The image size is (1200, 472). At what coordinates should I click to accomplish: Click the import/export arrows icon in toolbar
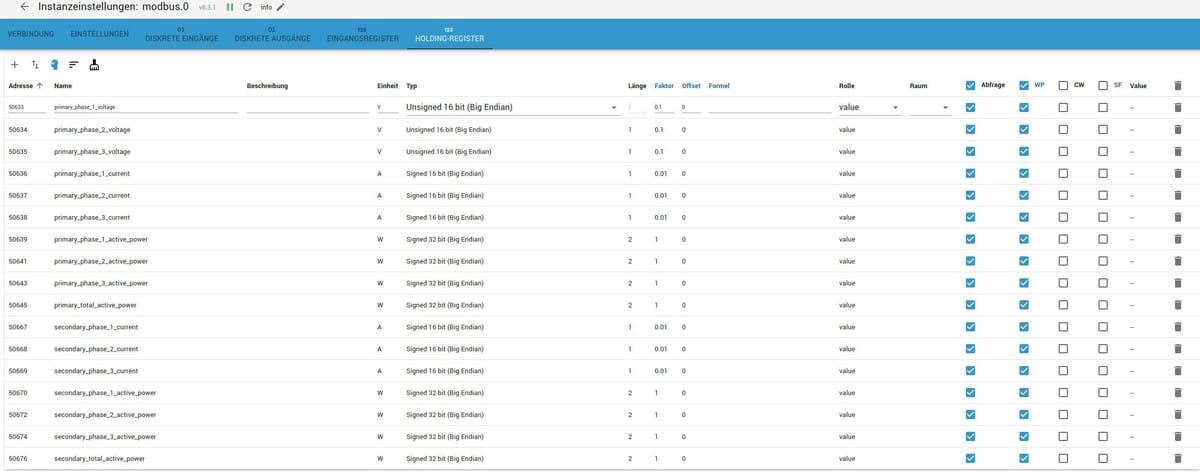[x=35, y=65]
